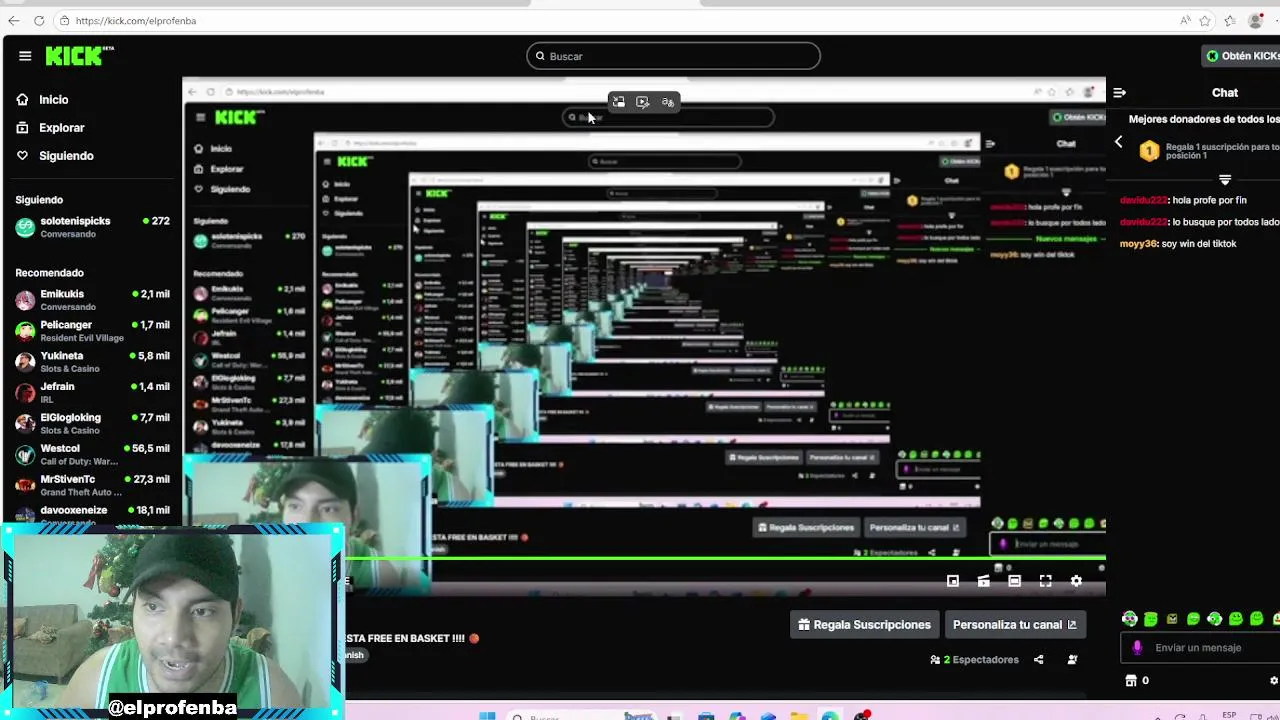Click the browser address bar URL

coord(135,20)
